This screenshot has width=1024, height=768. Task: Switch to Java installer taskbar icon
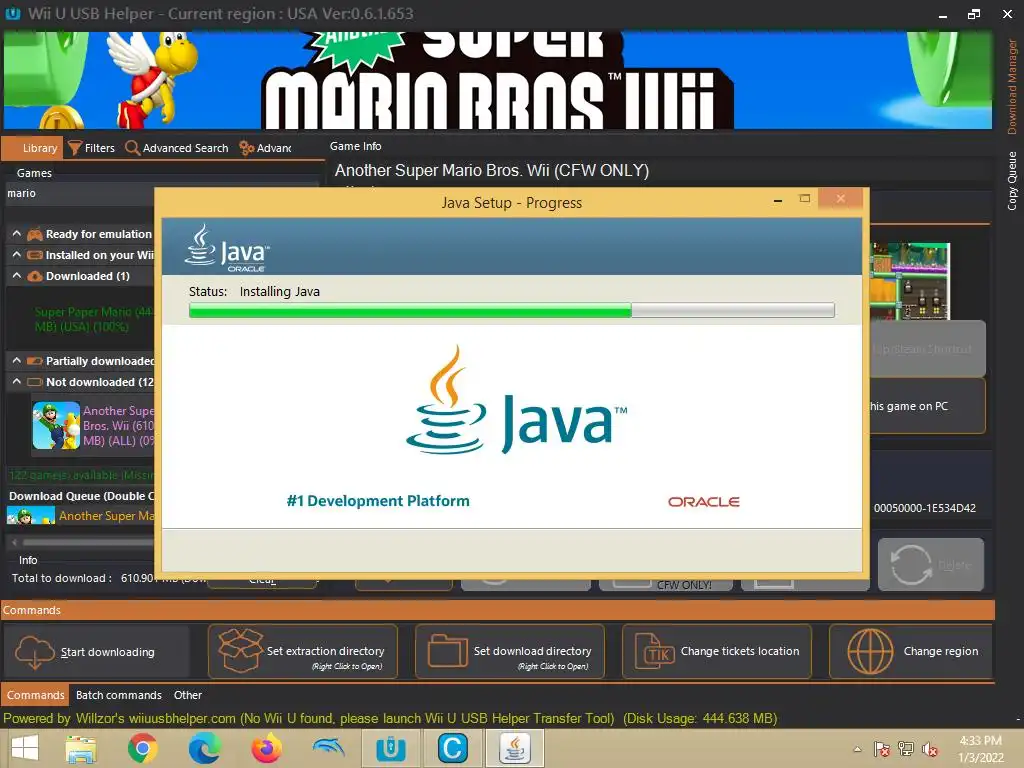(515, 748)
